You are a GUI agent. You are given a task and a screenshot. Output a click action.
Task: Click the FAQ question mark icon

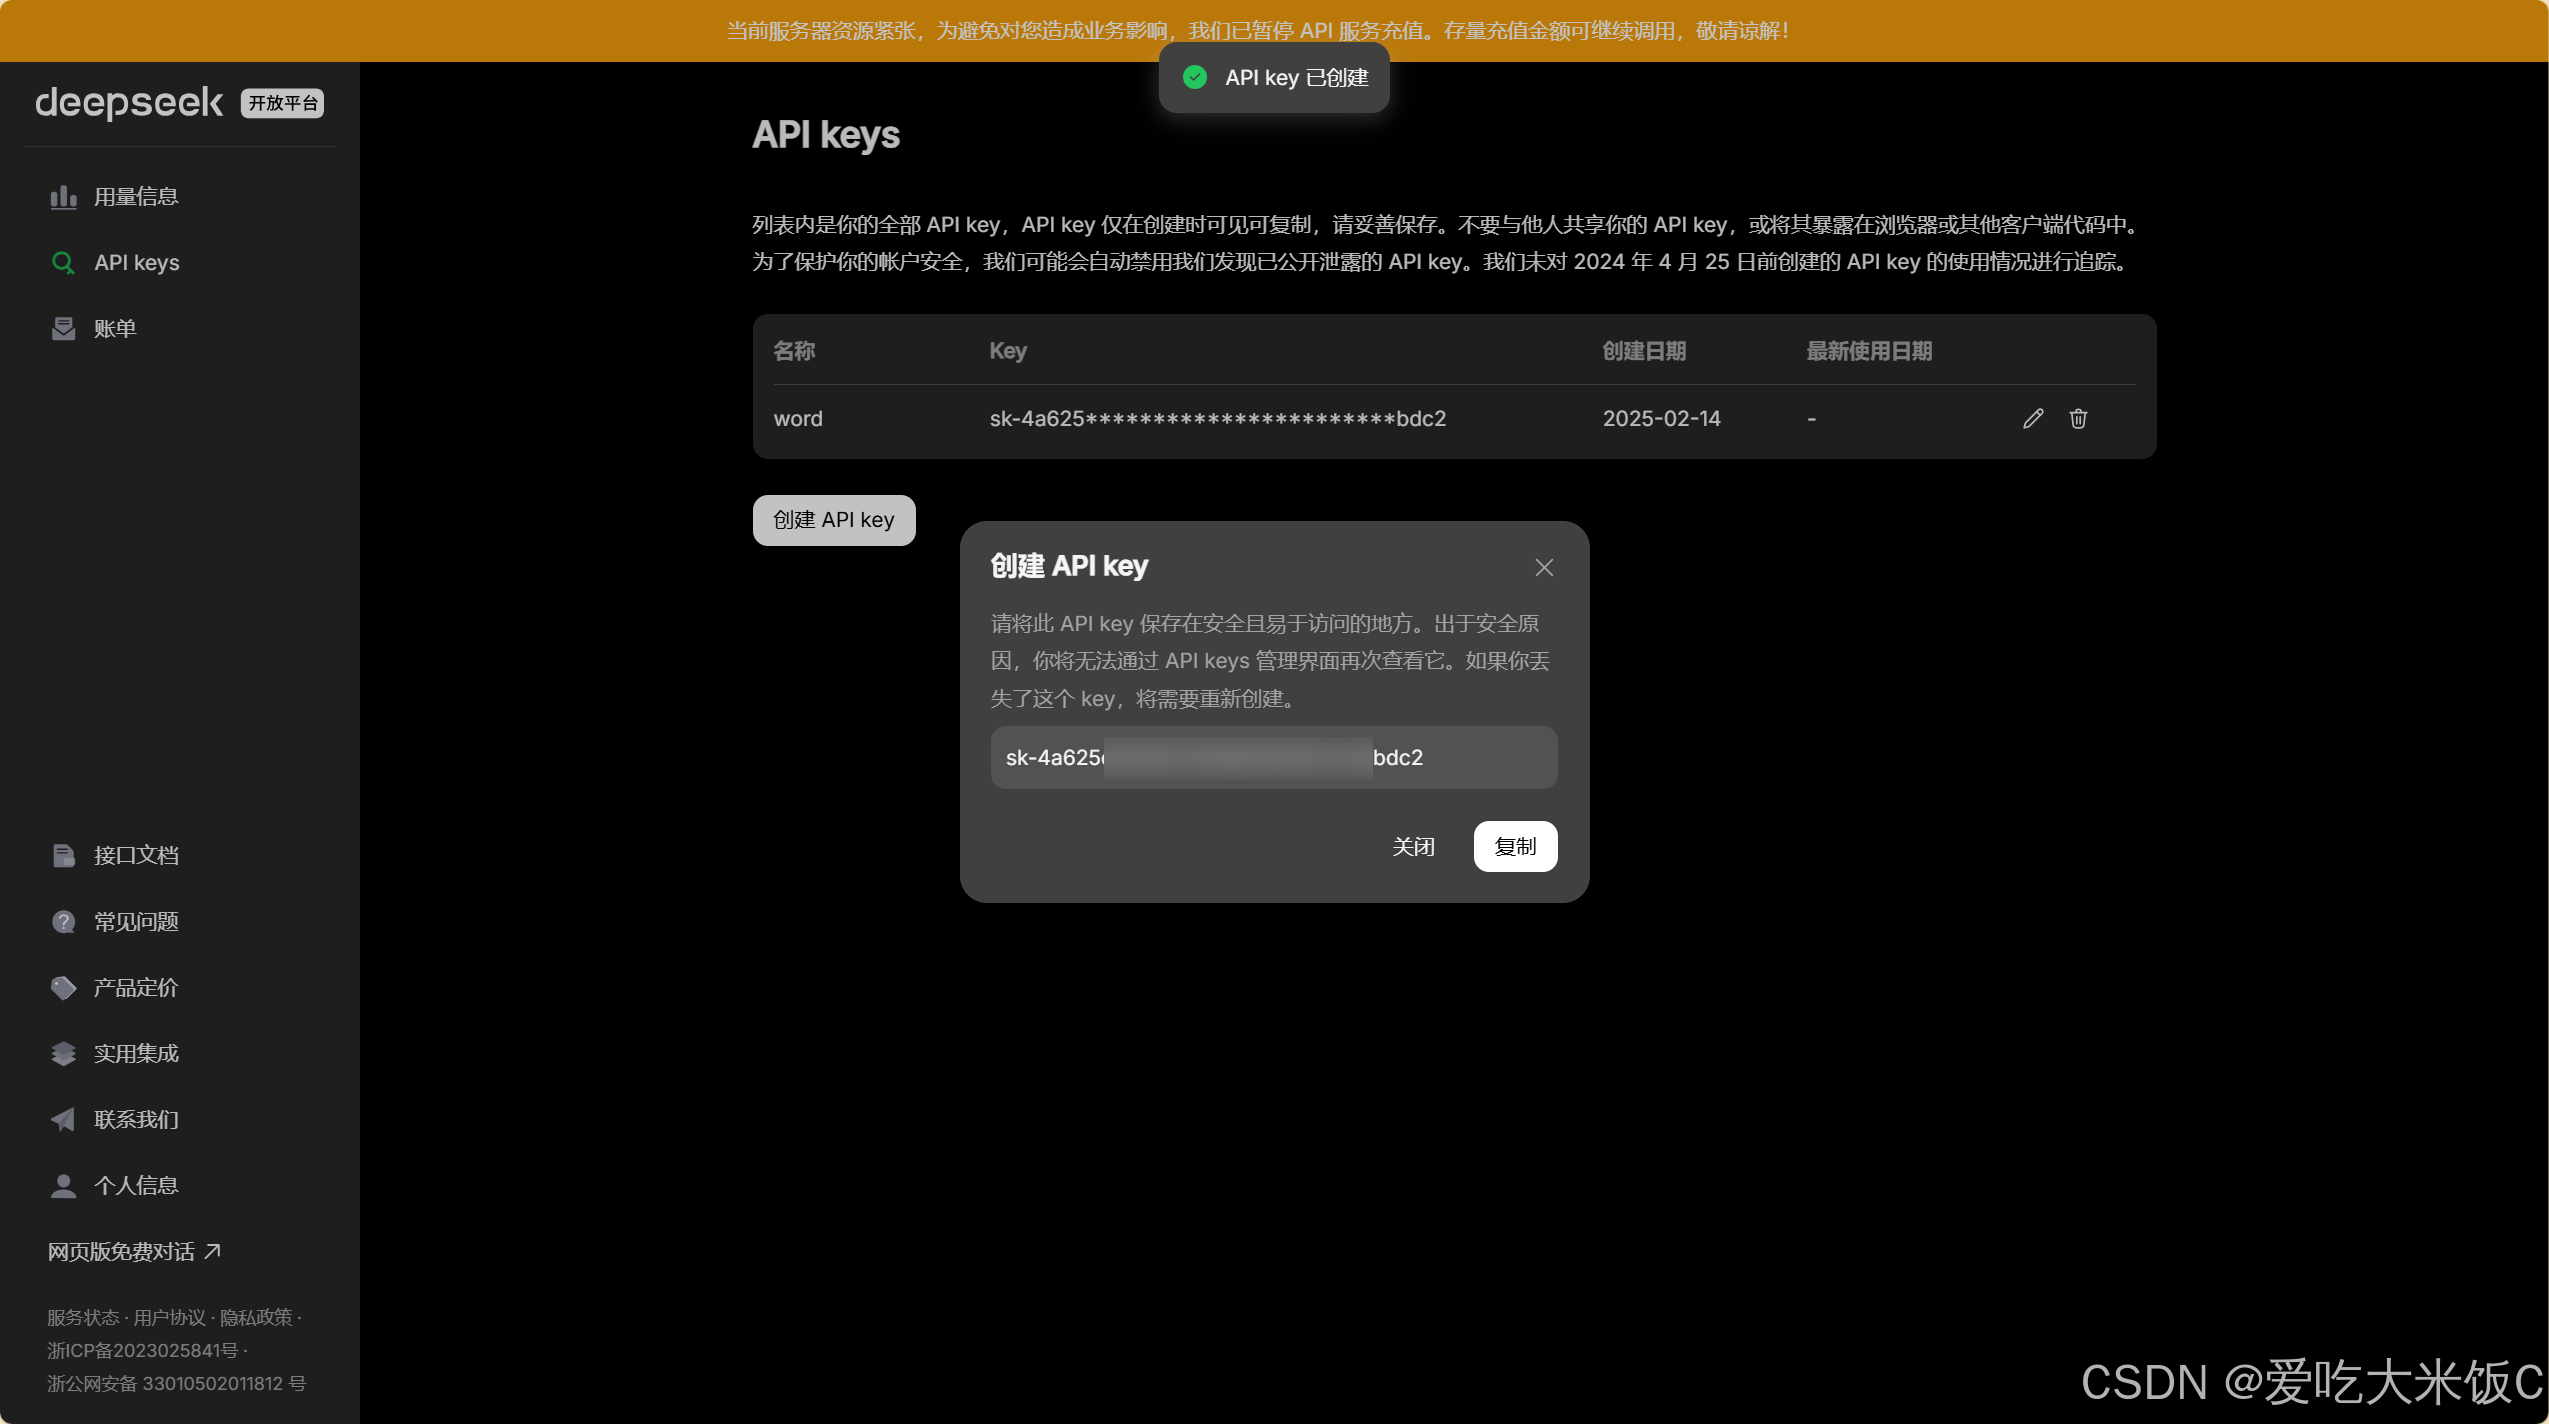[63, 922]
